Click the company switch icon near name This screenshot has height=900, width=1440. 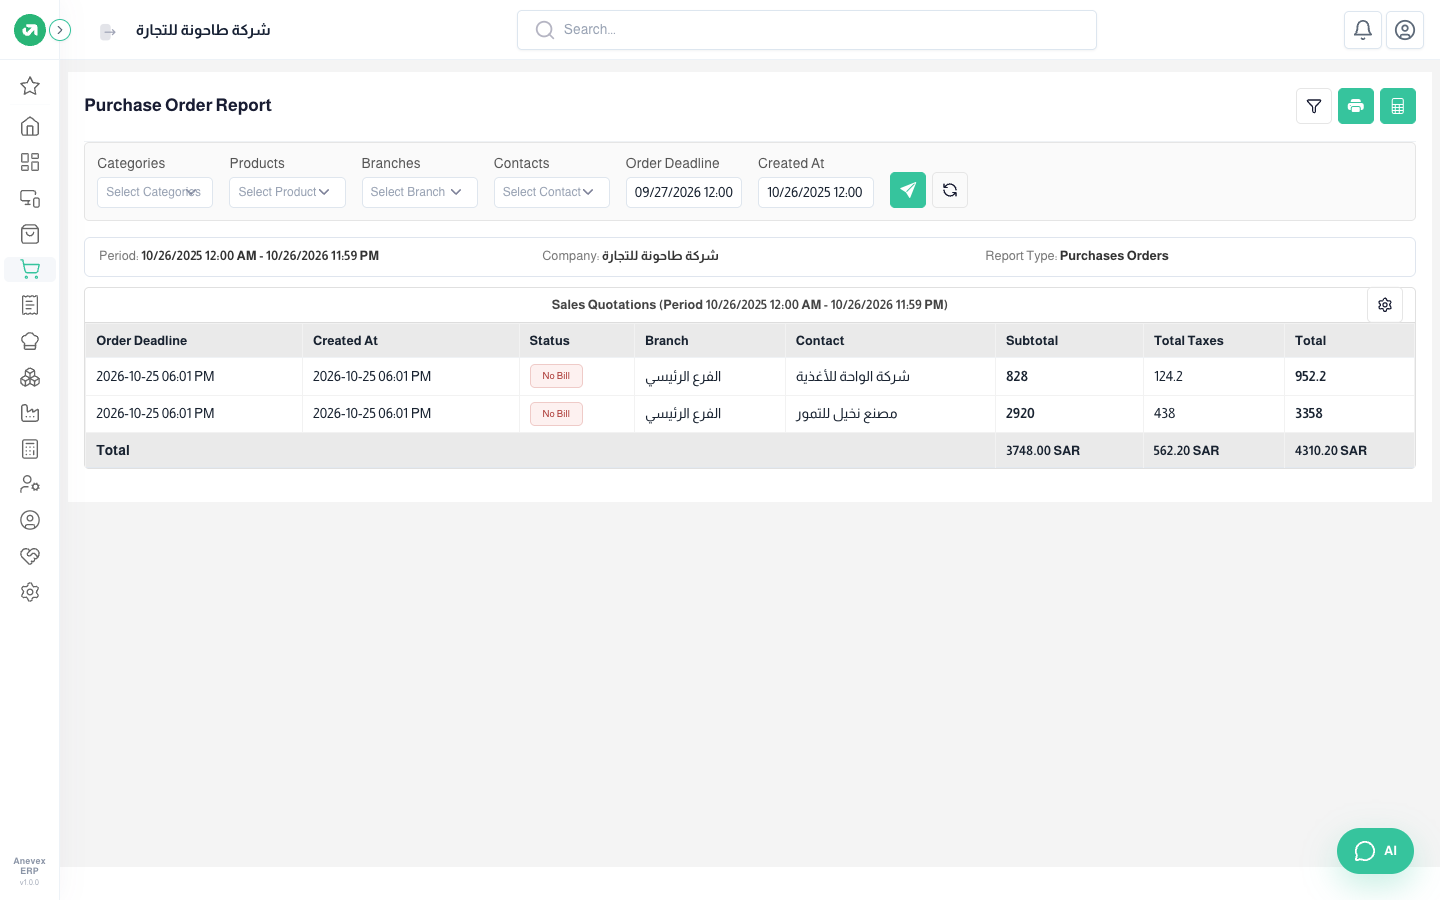tap(108, 32)
